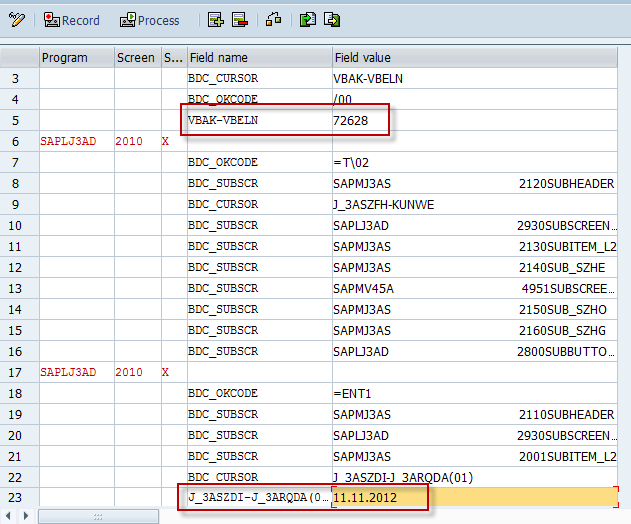This screenshot has width=631, height=524.
Task: Click the abbreviated S... column header
Action: 174,58
